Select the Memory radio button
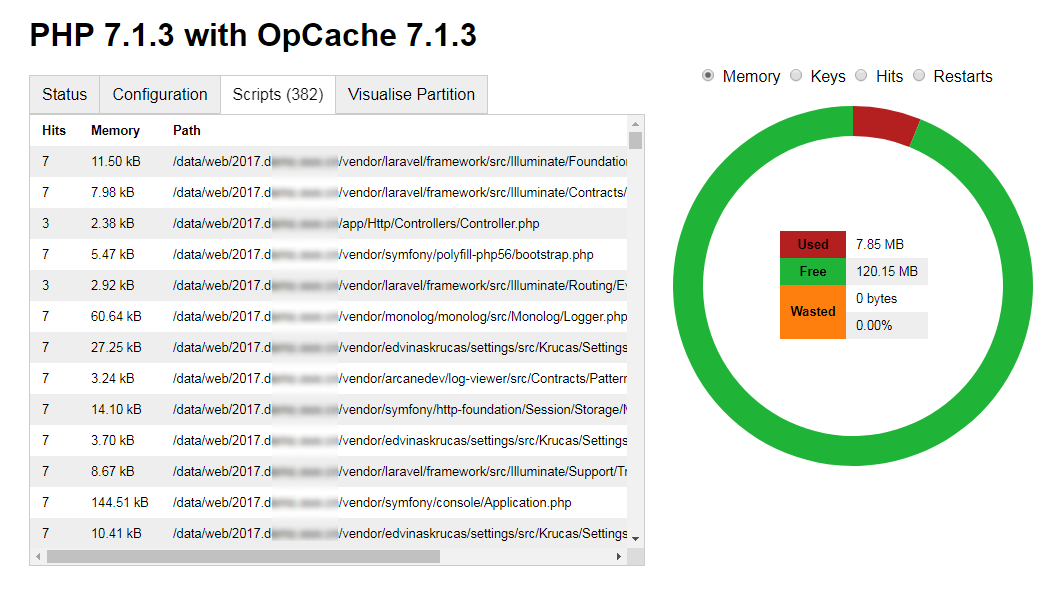This screenshot has height=606, width=1062. coord(708,76)
